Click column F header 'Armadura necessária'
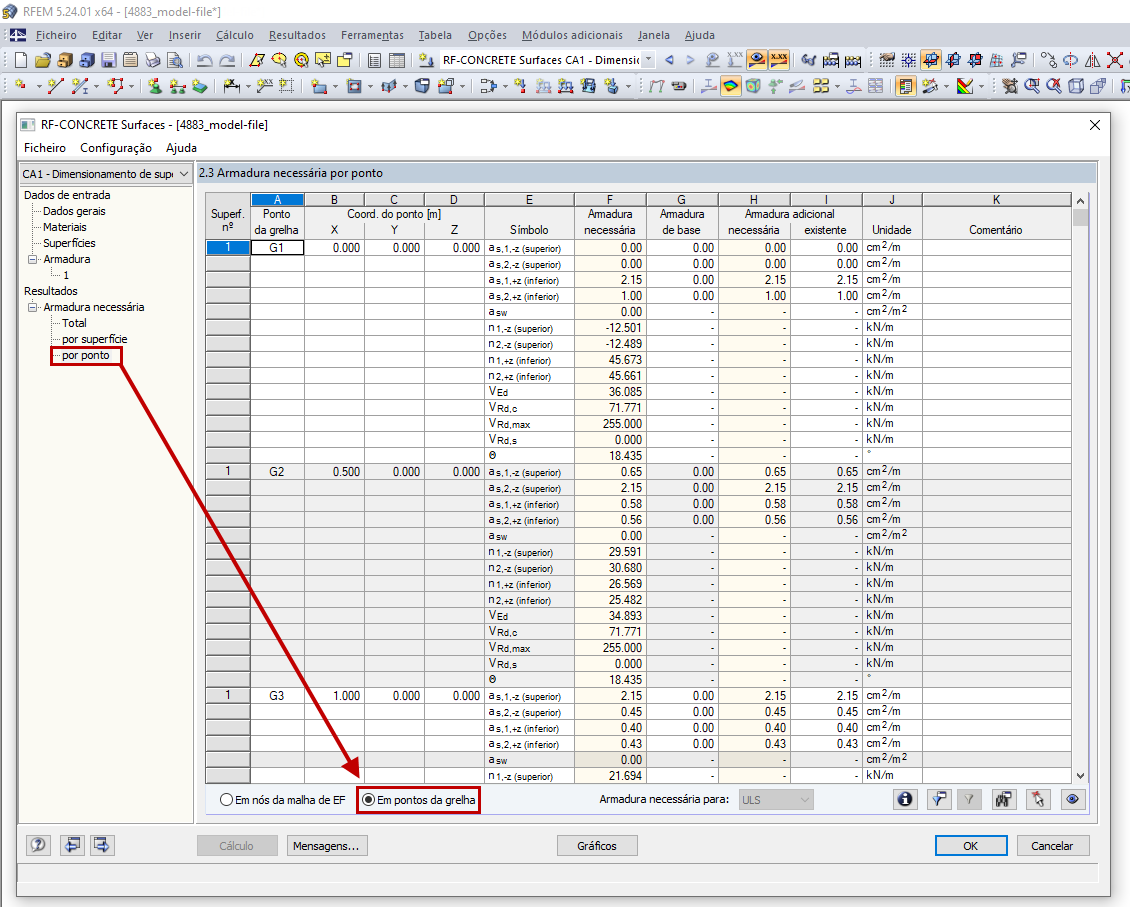The width and height of the screenshot is (1130, 907). (610, 222)
